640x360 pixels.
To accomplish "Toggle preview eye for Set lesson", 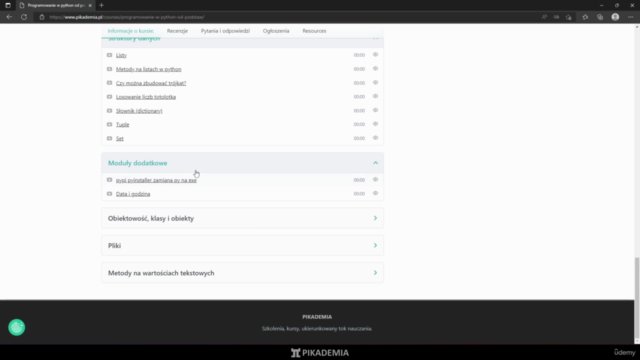I will click(x=375, y=138).
